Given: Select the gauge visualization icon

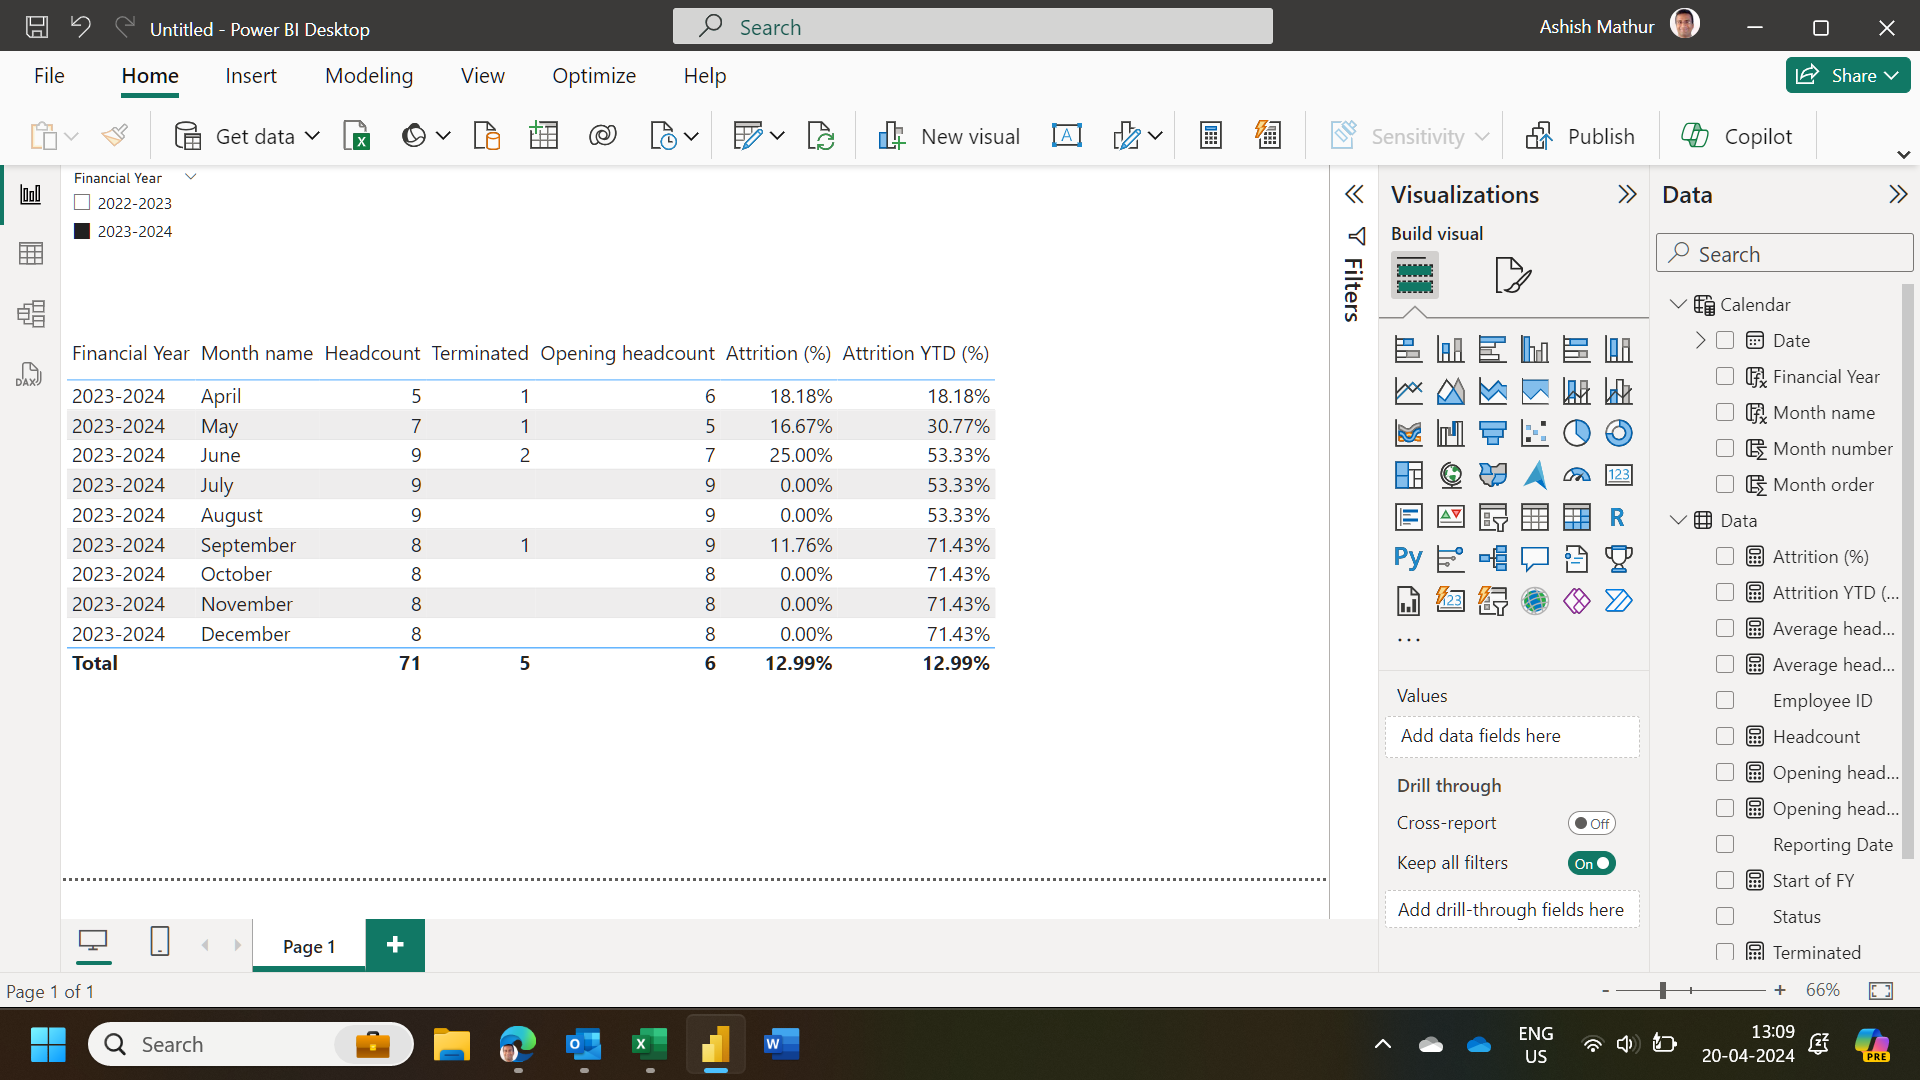Looking at the screenshot, I should pos(1577,475).
